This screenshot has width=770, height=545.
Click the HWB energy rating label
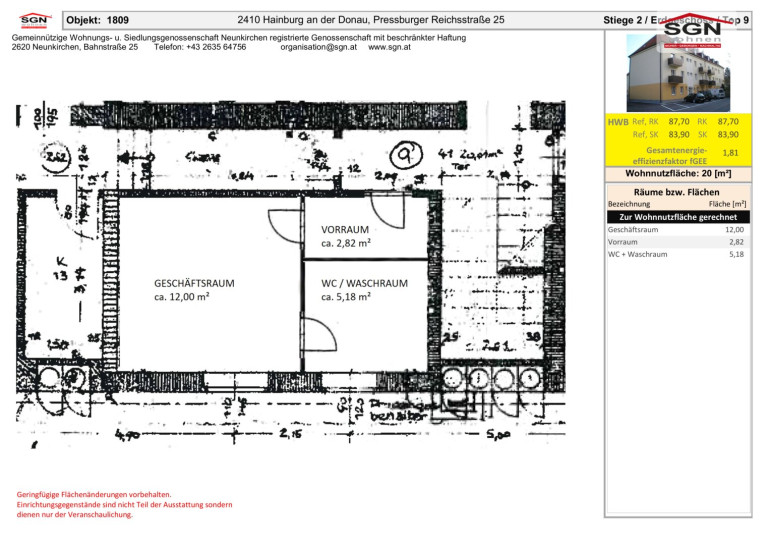click(619, 121)
